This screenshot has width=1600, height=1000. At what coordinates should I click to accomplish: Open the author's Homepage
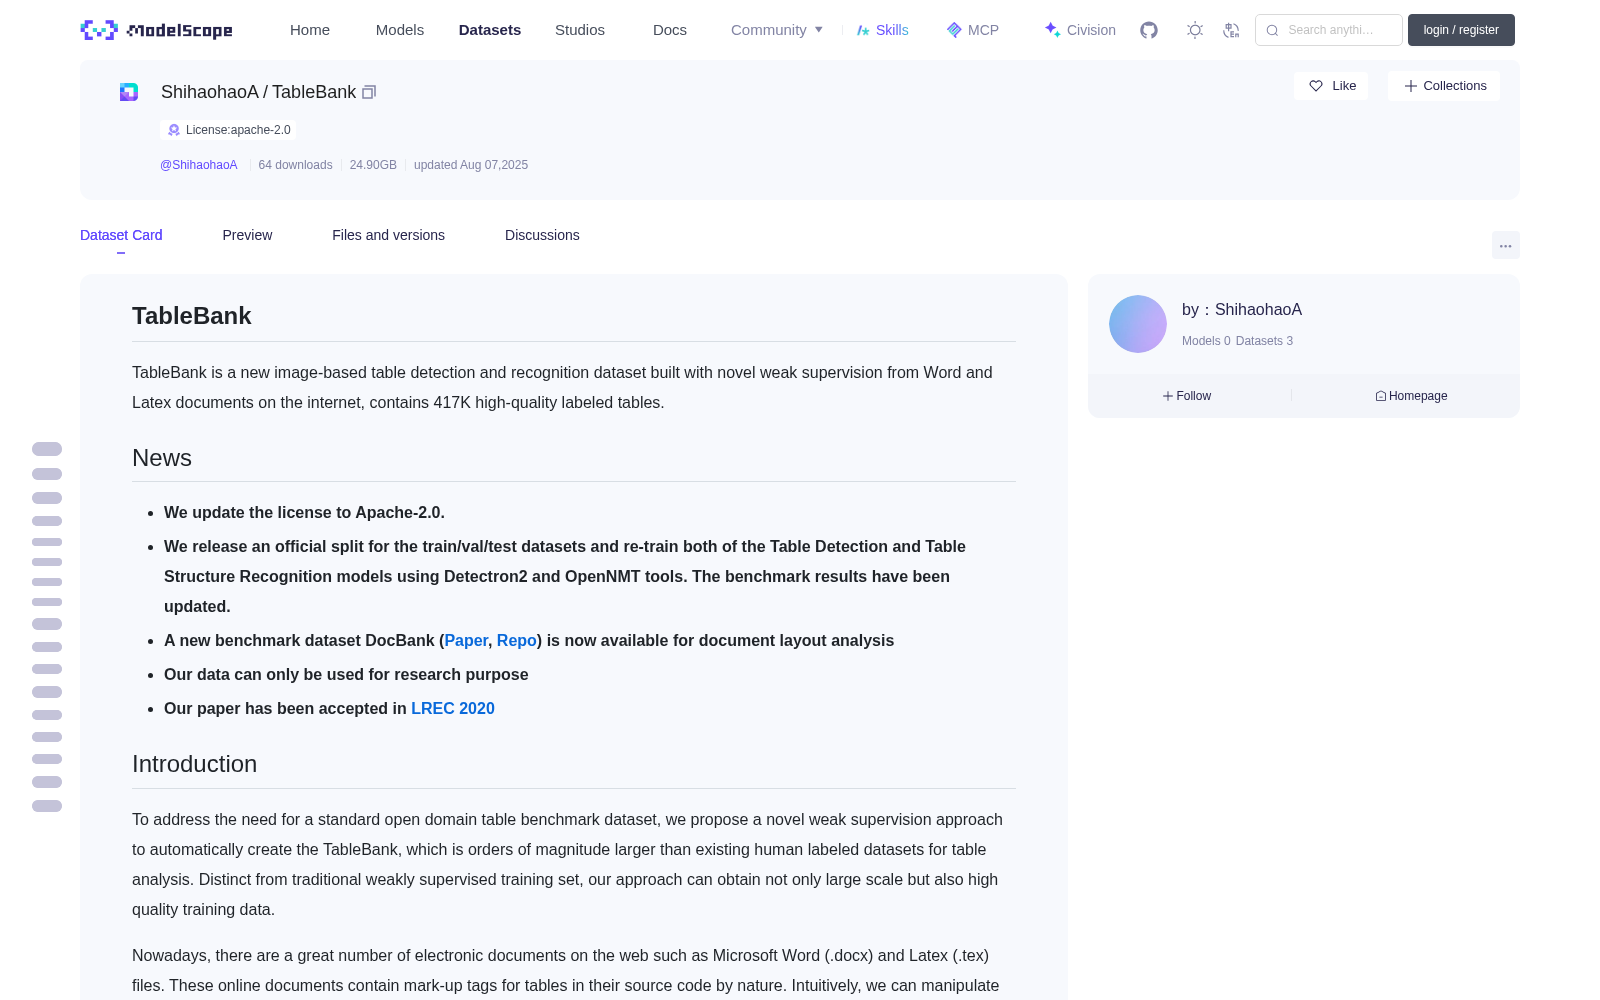1411,396
